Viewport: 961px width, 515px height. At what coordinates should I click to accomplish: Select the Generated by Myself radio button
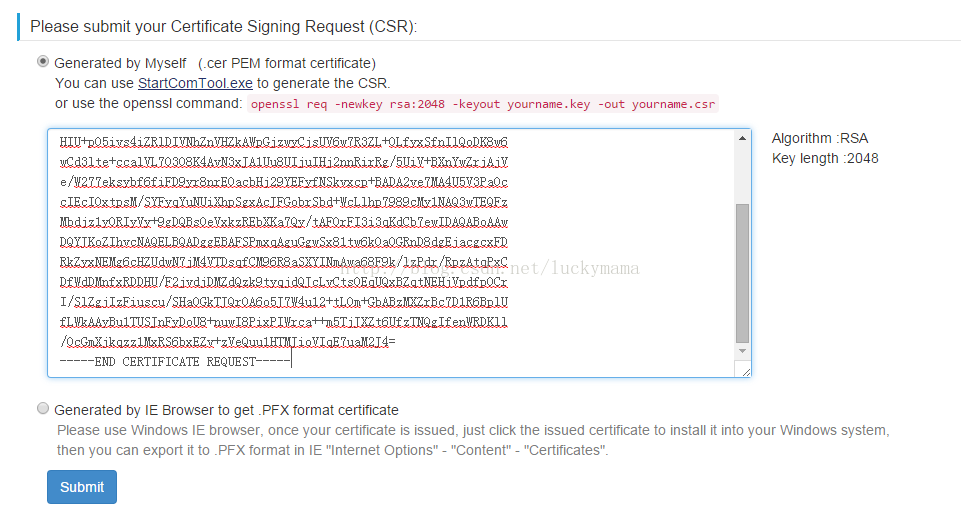[x=43, y=61]
